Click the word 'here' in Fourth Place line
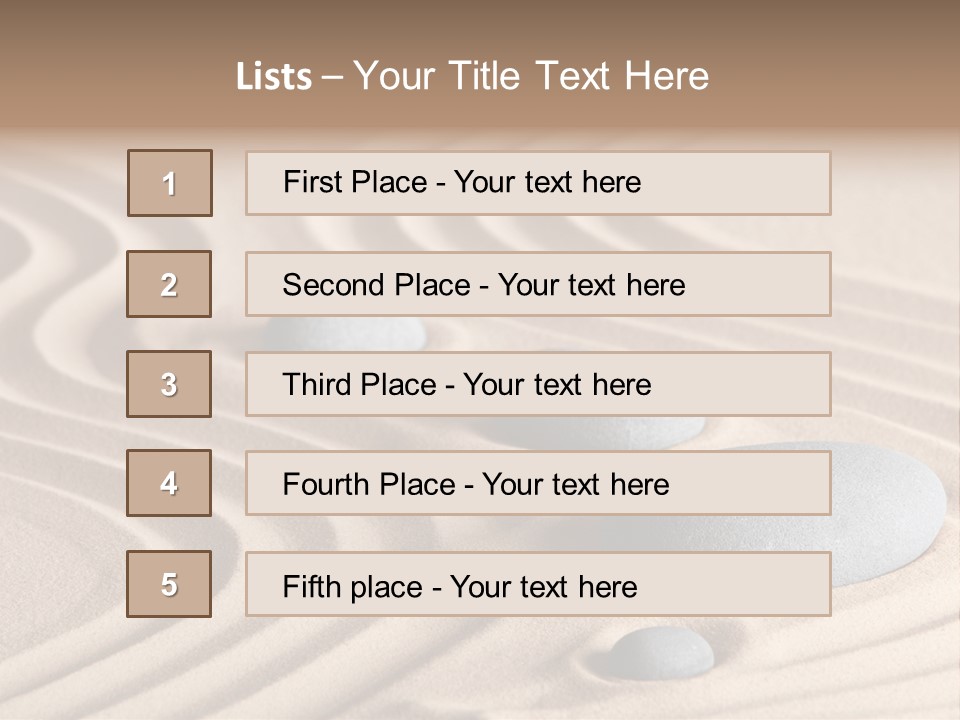 639,485
